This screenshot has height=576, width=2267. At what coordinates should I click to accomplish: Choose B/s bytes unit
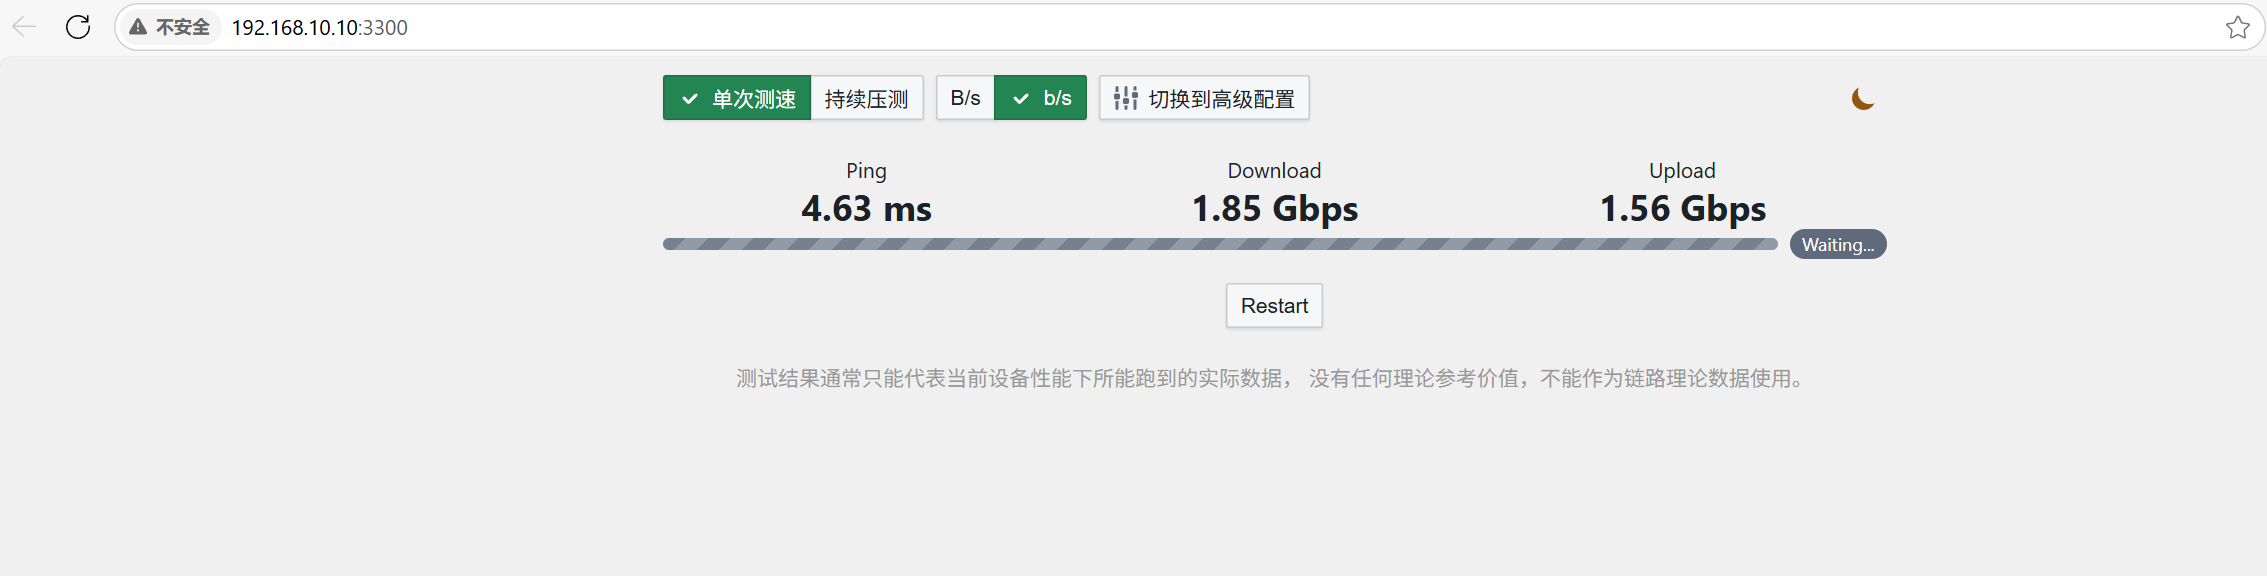click(x=965, y=98)
